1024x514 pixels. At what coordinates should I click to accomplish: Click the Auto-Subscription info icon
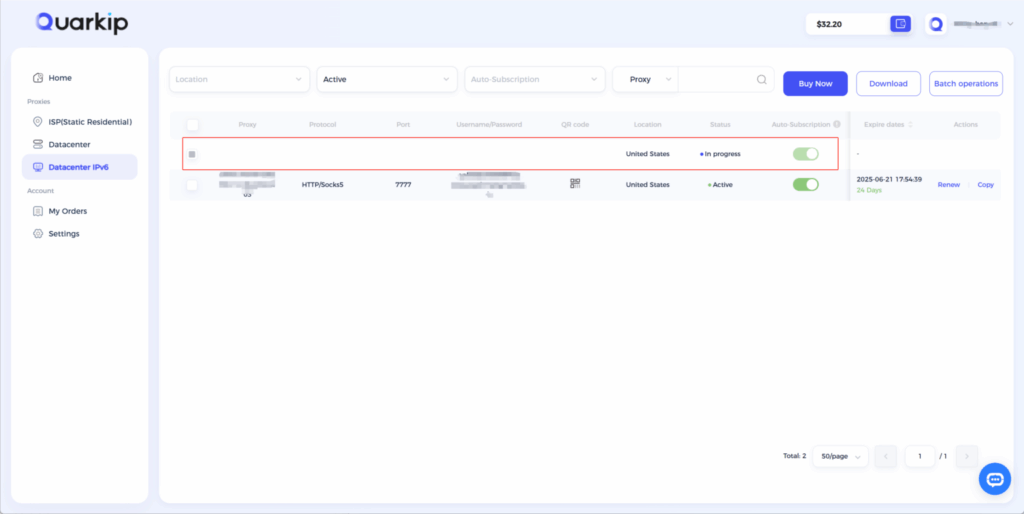click(837, 124)
